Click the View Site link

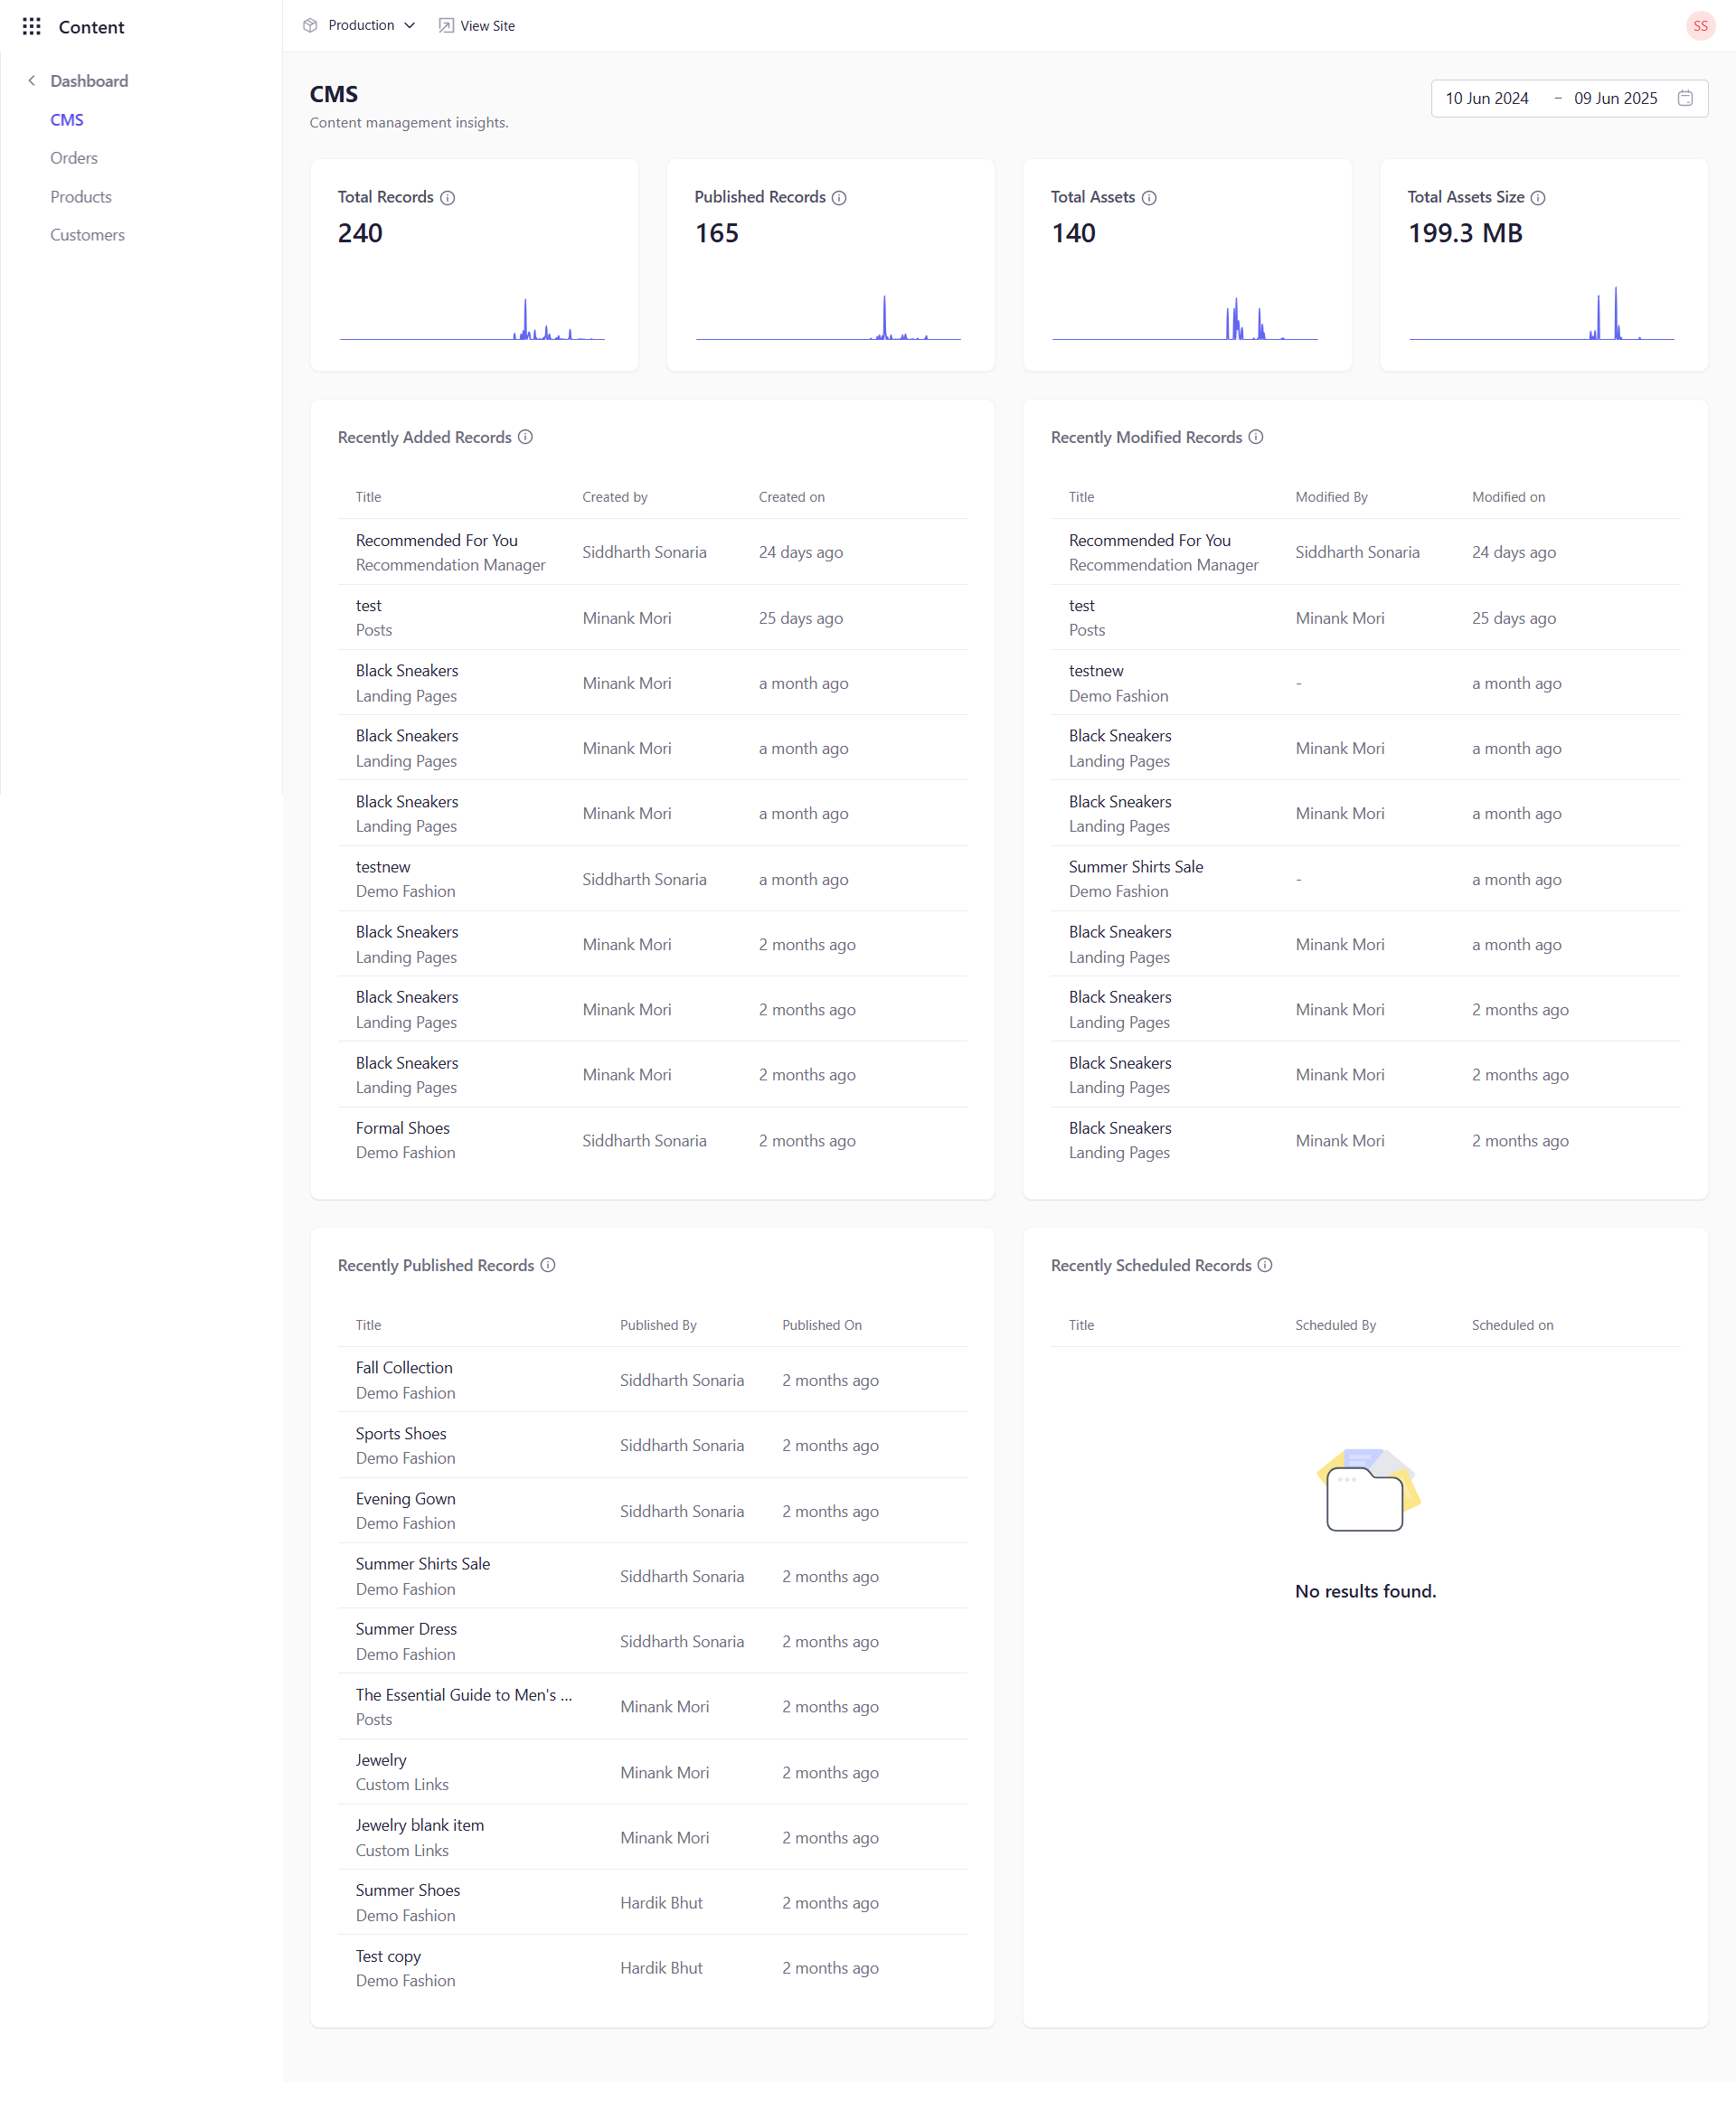pos(488,25)
